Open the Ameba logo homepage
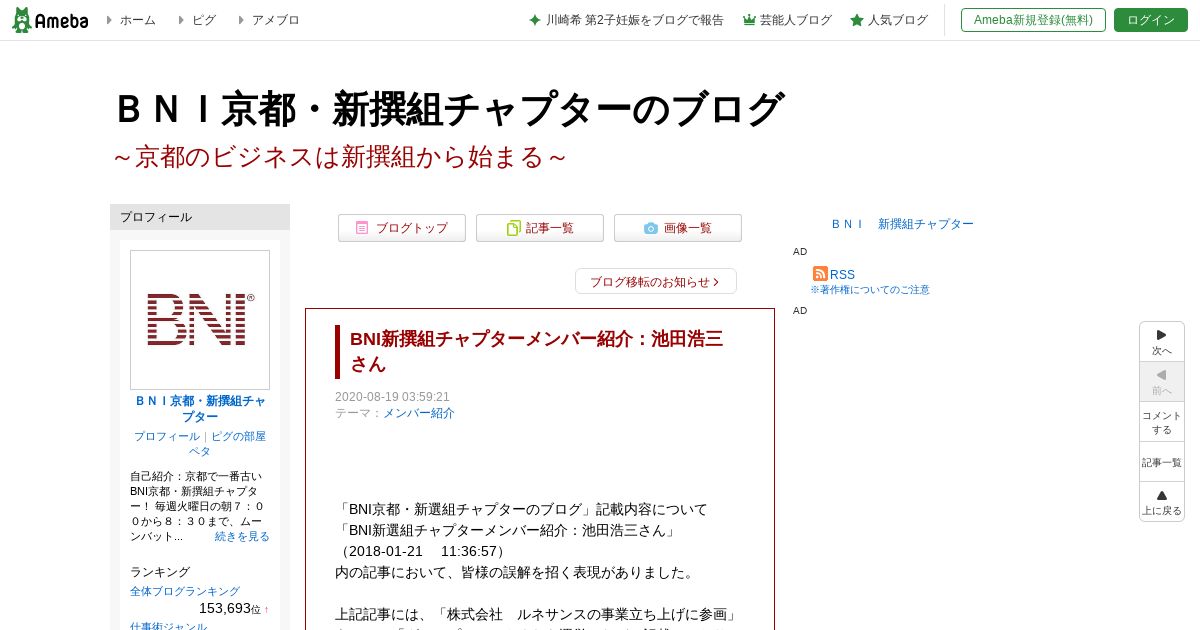The image size is (1200, 630). click(x=50, y=20)
